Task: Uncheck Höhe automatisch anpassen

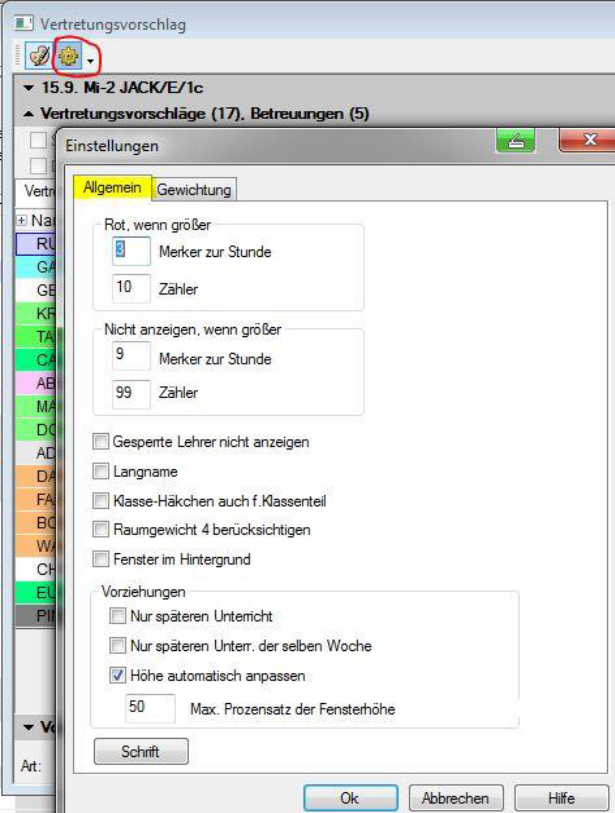Action: [x=118, y=675]
